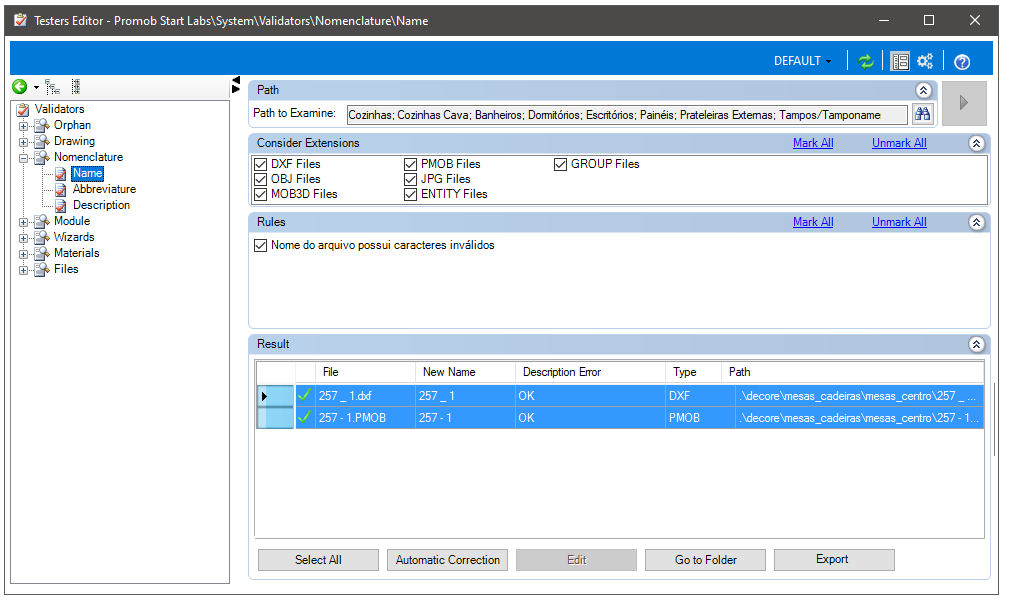Click Mark All in Rules
This screenshot has width=1014, height=602.
[813, 222]
